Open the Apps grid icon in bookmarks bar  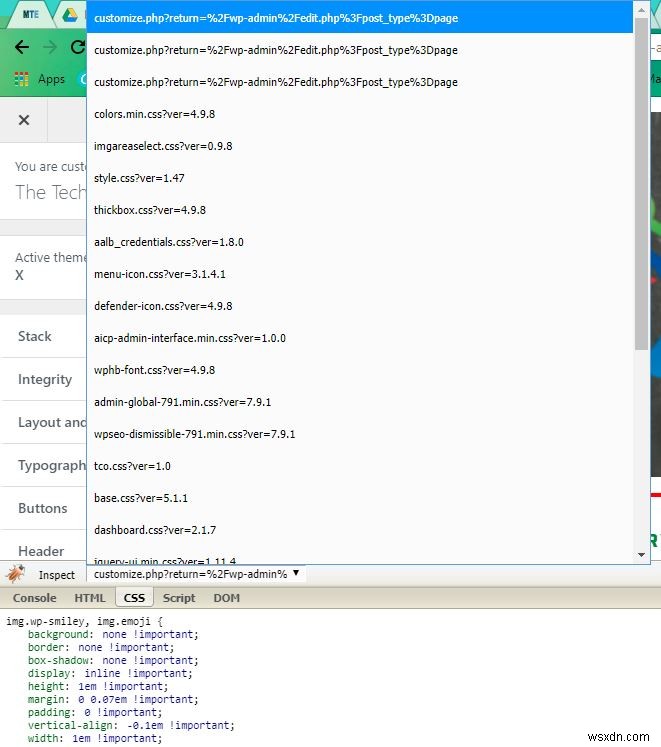point(21,79)
